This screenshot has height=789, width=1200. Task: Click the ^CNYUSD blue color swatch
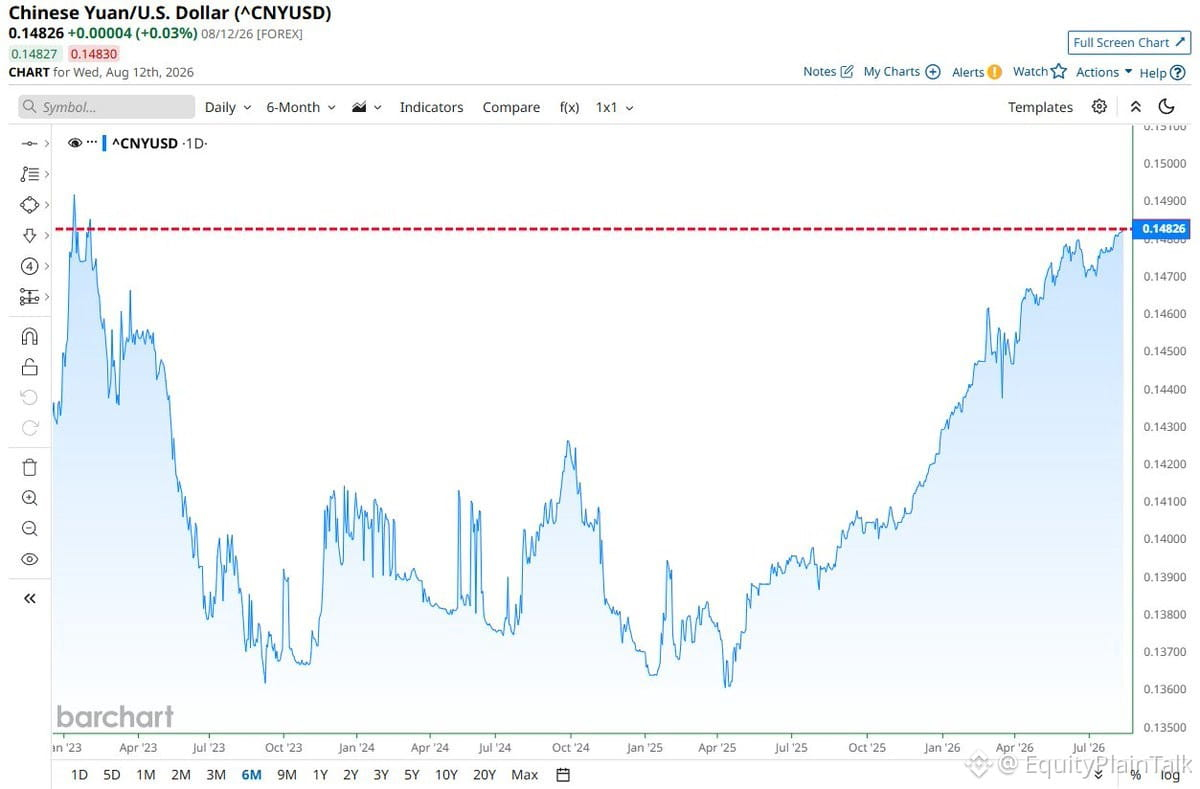(x=104, y=143)
